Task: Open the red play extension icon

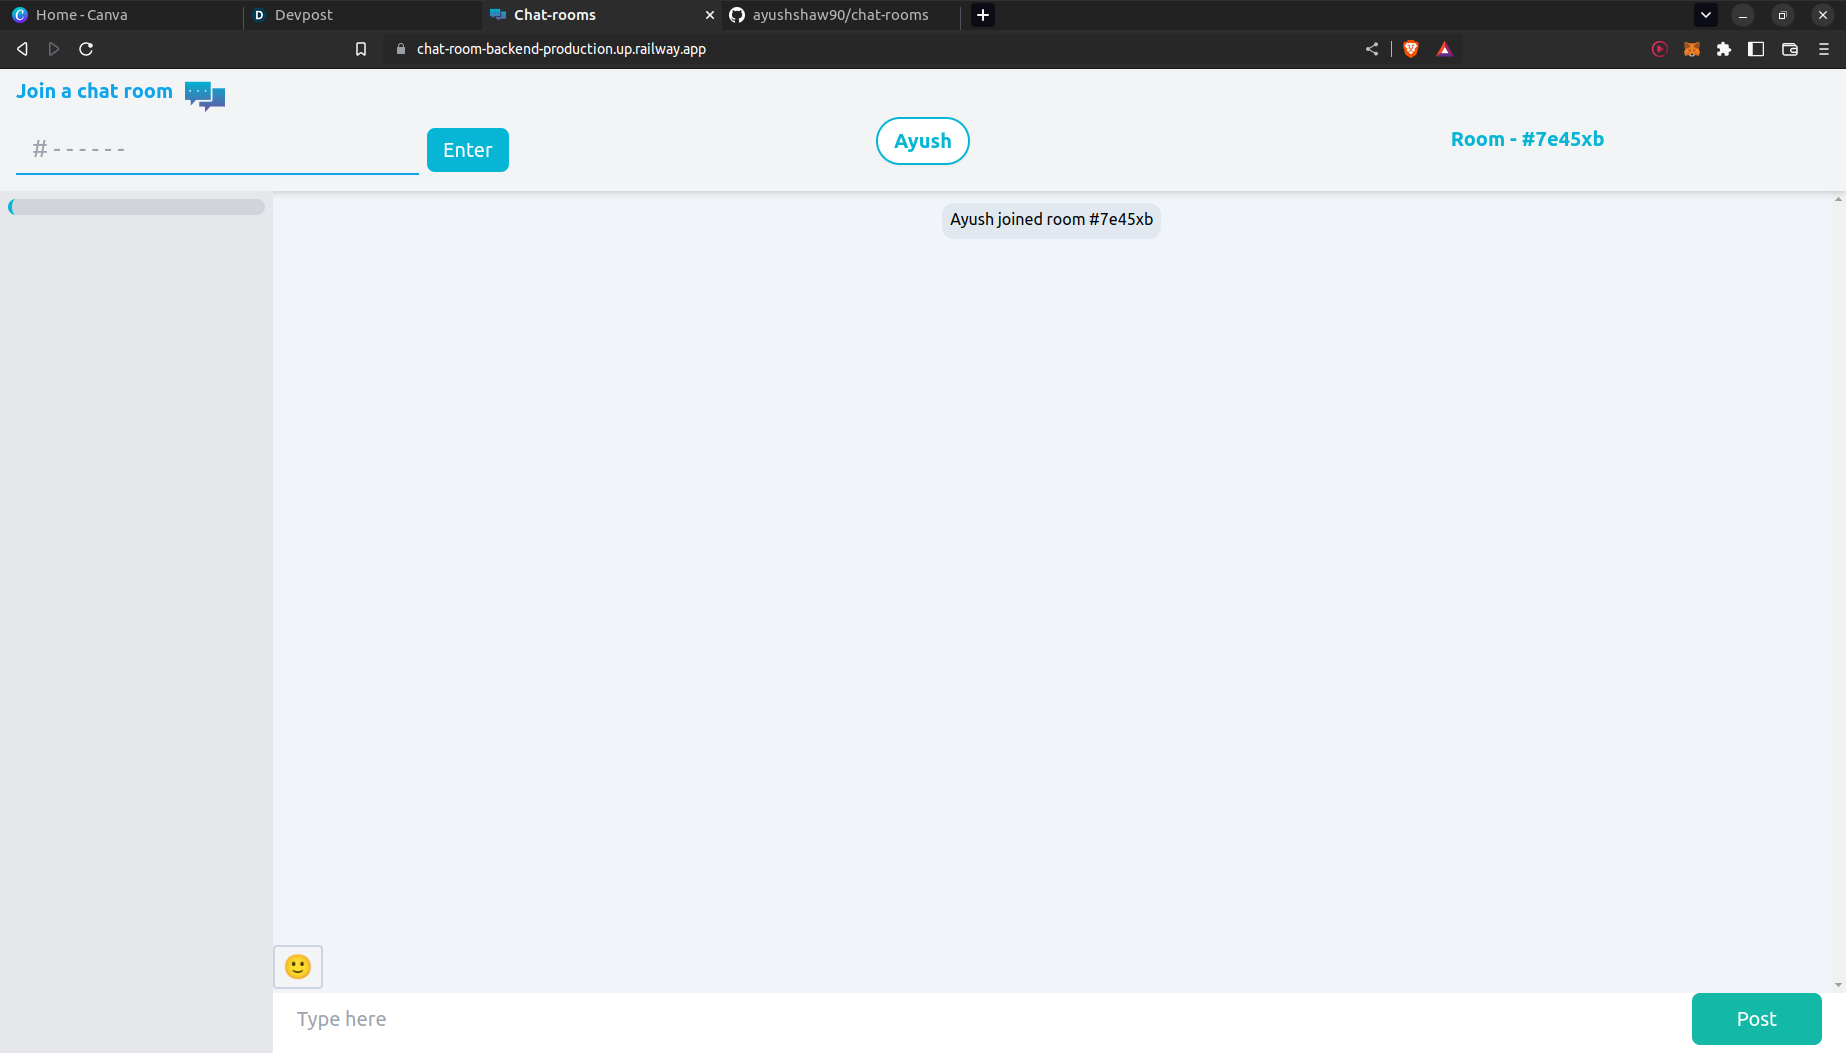Action: 1660,49
